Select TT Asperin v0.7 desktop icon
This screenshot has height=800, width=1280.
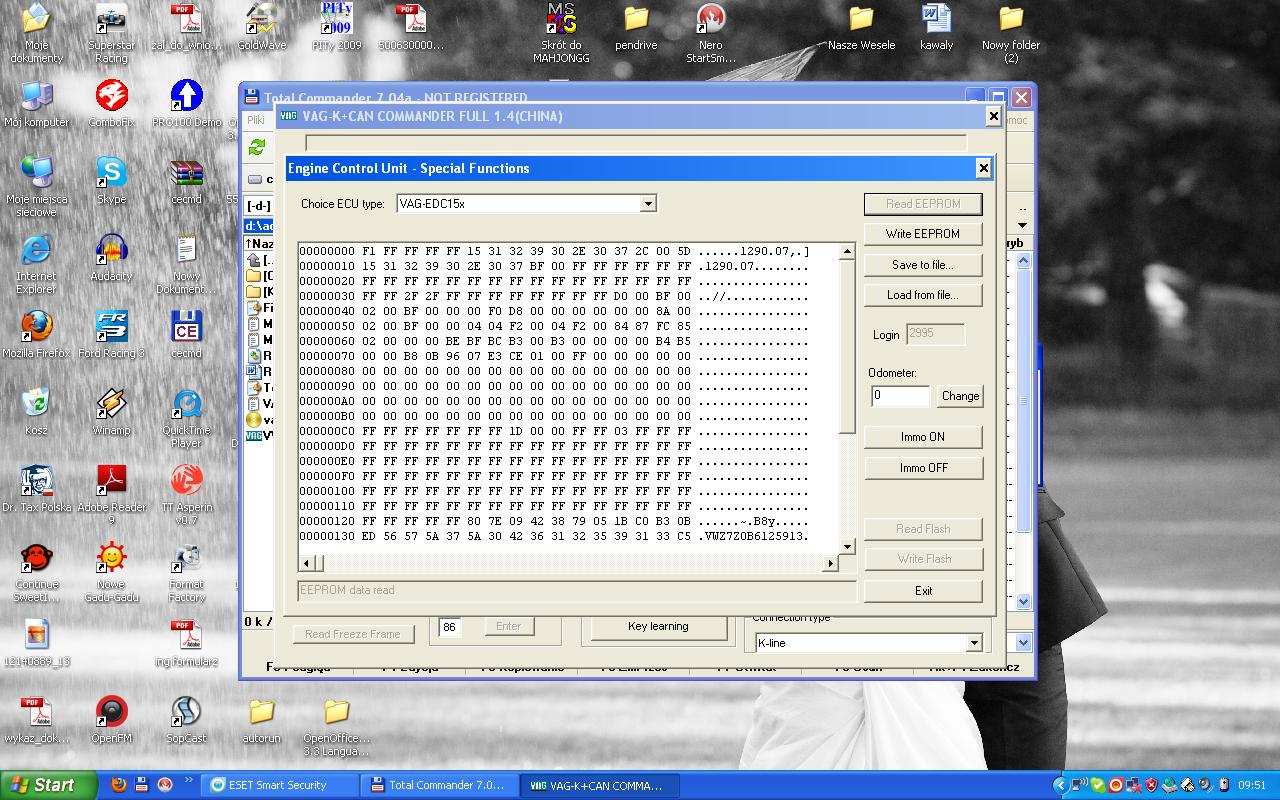pyautogui.click(x=186, y=496)
